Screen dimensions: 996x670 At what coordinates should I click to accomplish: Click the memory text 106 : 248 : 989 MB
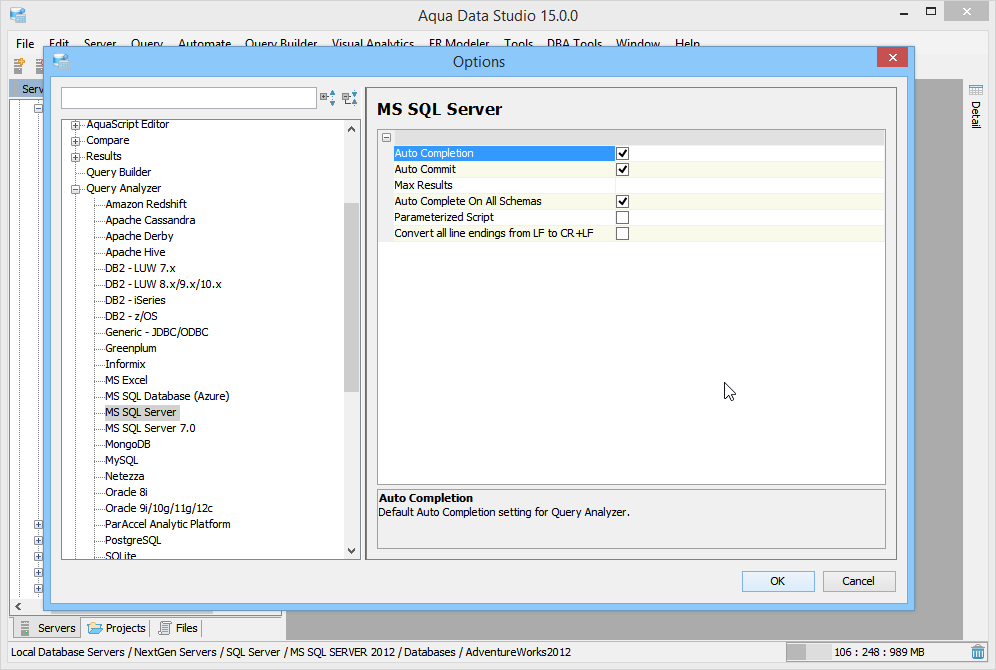click(879, 652)
